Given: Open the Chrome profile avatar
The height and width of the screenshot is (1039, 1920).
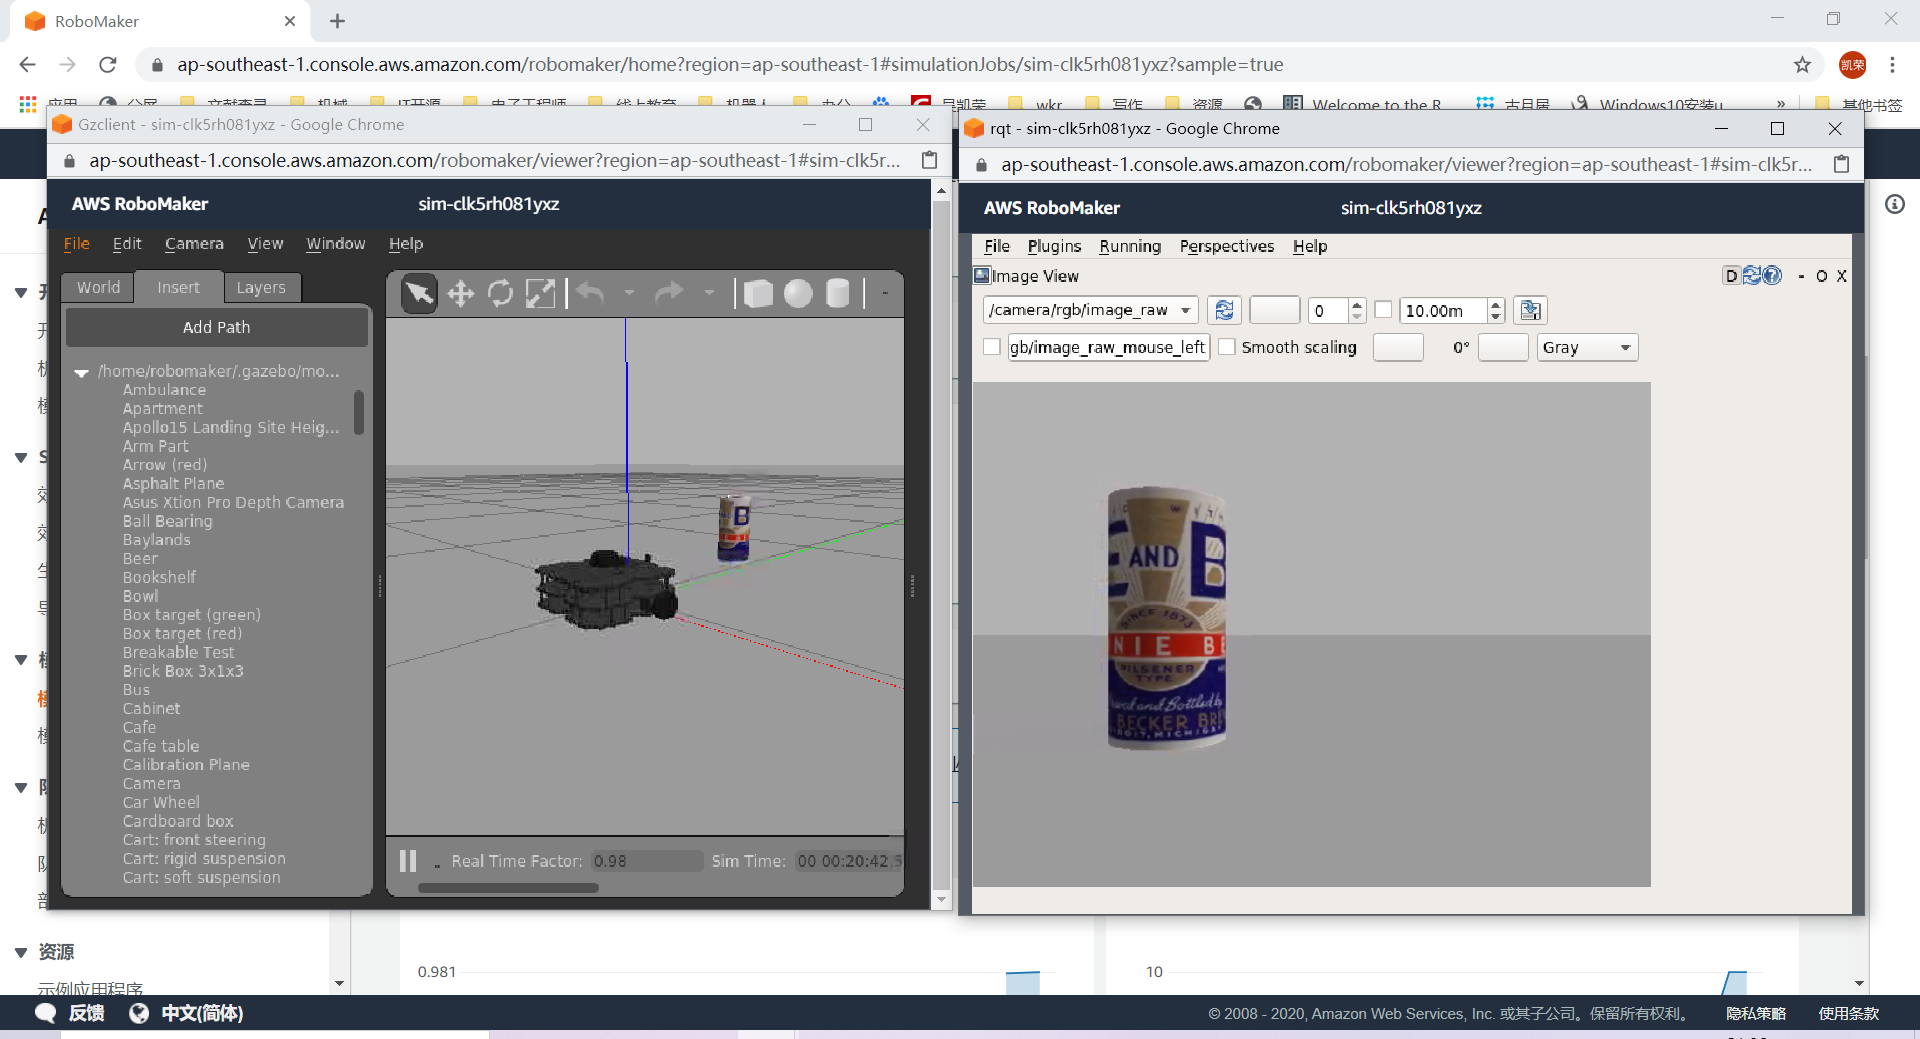Looking at the screenshot, I should coord(1852,65).
